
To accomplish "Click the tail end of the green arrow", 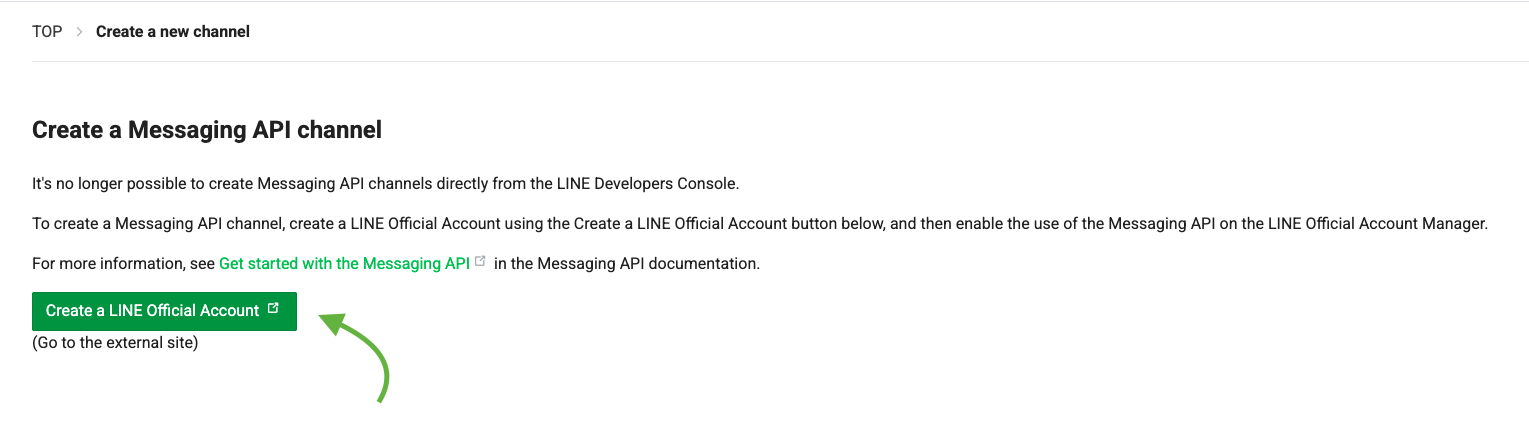I will [x=380, y=401].
